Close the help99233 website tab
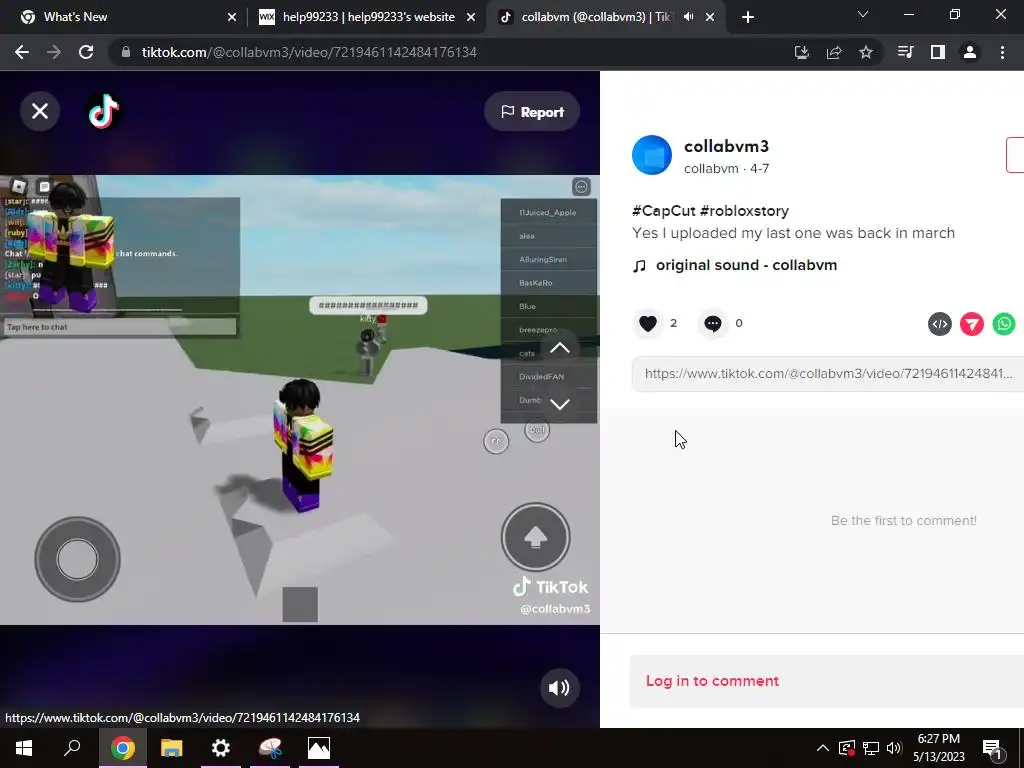This screenshot has height=768, width=1024. pyautogui.click(x=471, y=18)
